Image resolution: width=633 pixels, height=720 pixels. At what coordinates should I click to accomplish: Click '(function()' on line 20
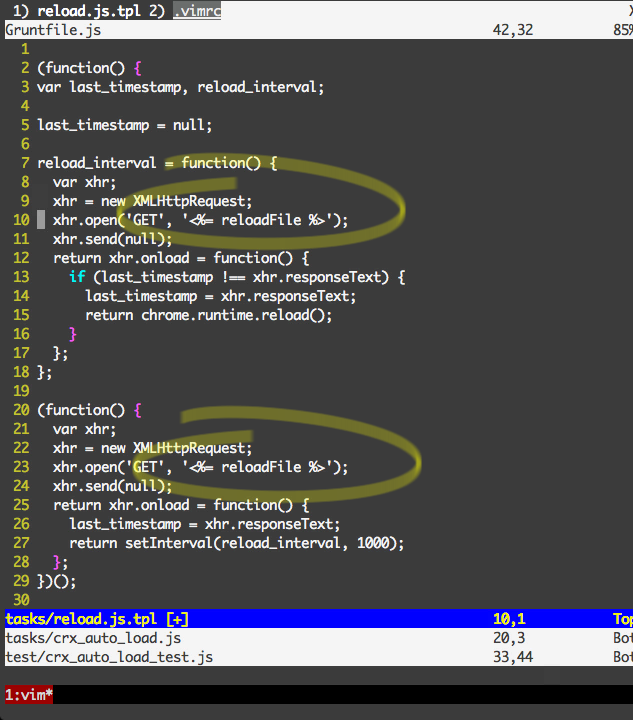pos(81,410)
